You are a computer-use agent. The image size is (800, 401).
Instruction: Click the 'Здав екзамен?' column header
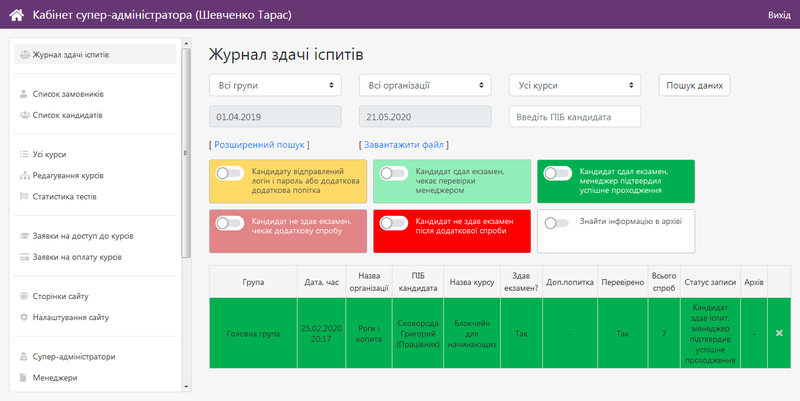(x=521, y=282)
